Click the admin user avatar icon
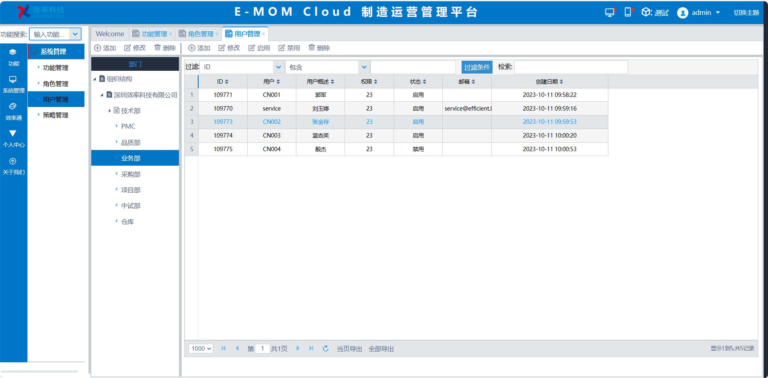The height and width of the screenshot is (378, 768). click(x=682, y=13)
